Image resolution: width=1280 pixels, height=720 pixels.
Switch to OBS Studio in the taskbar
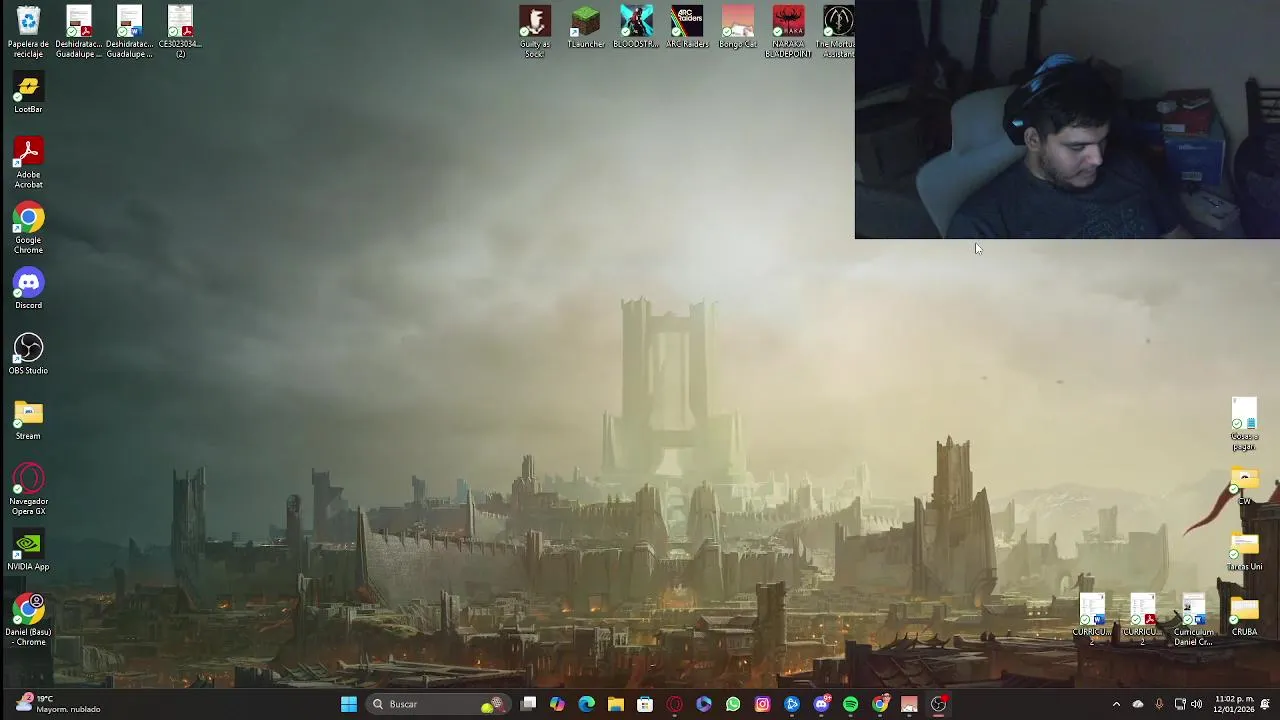(x=938, y=704)
